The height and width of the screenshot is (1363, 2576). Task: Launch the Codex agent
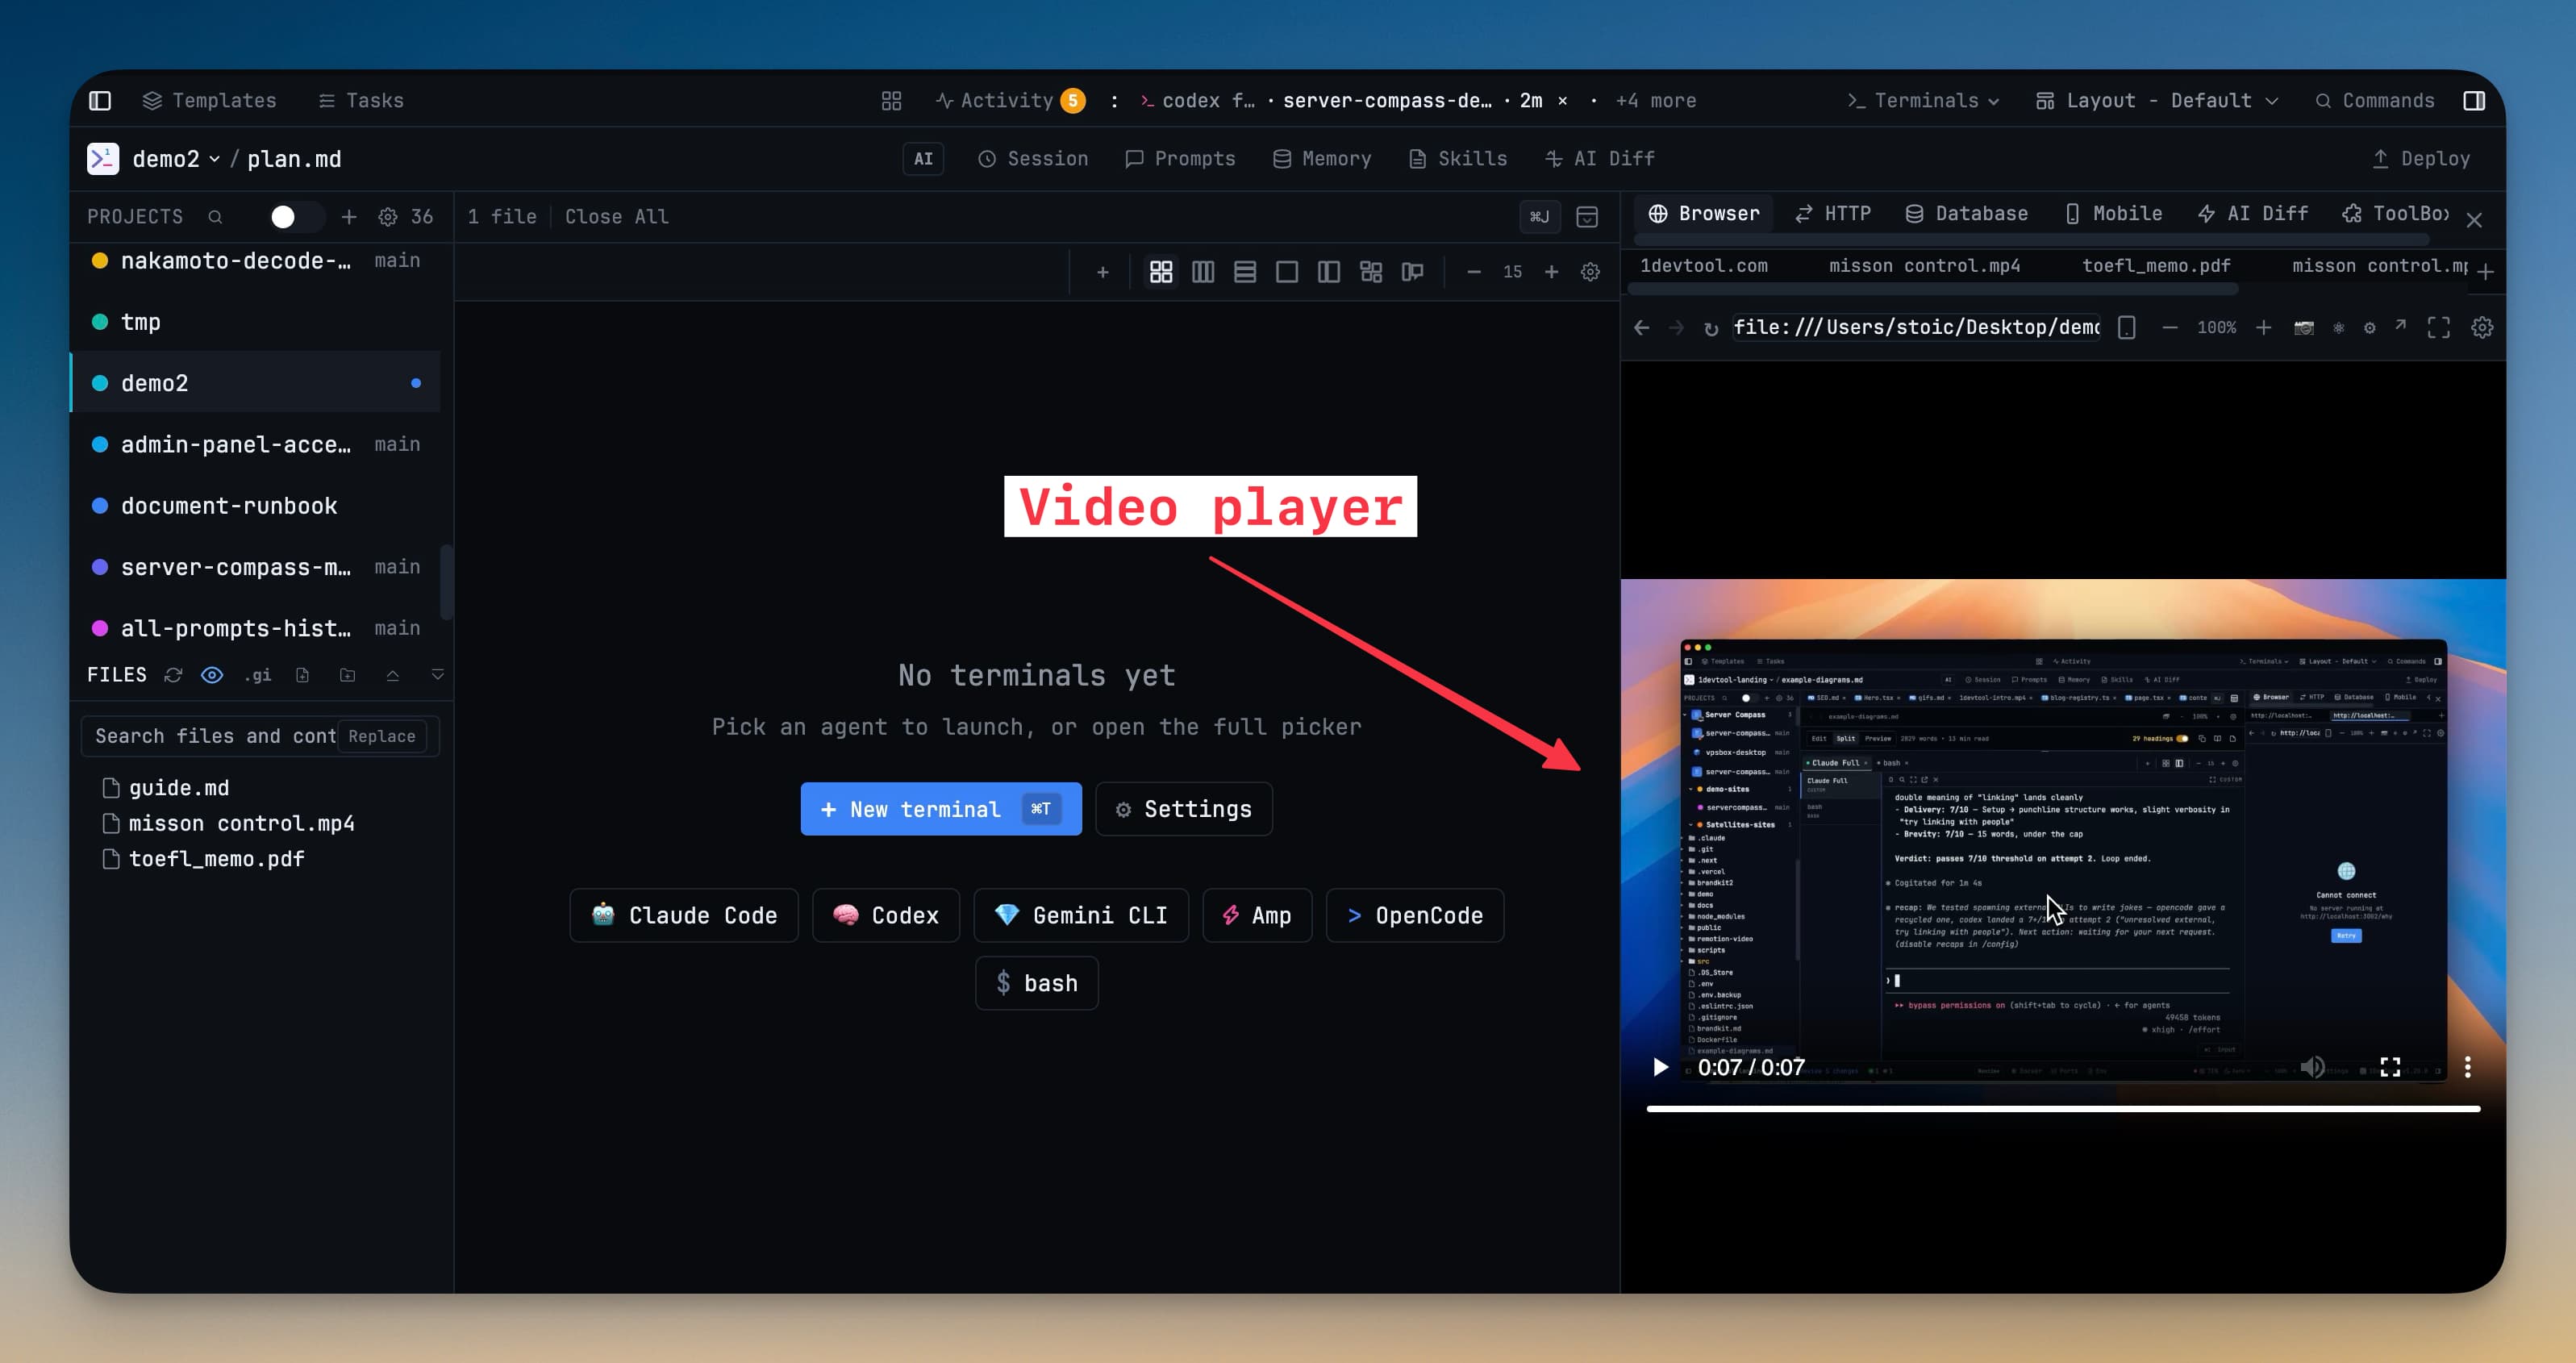[886, 916]
